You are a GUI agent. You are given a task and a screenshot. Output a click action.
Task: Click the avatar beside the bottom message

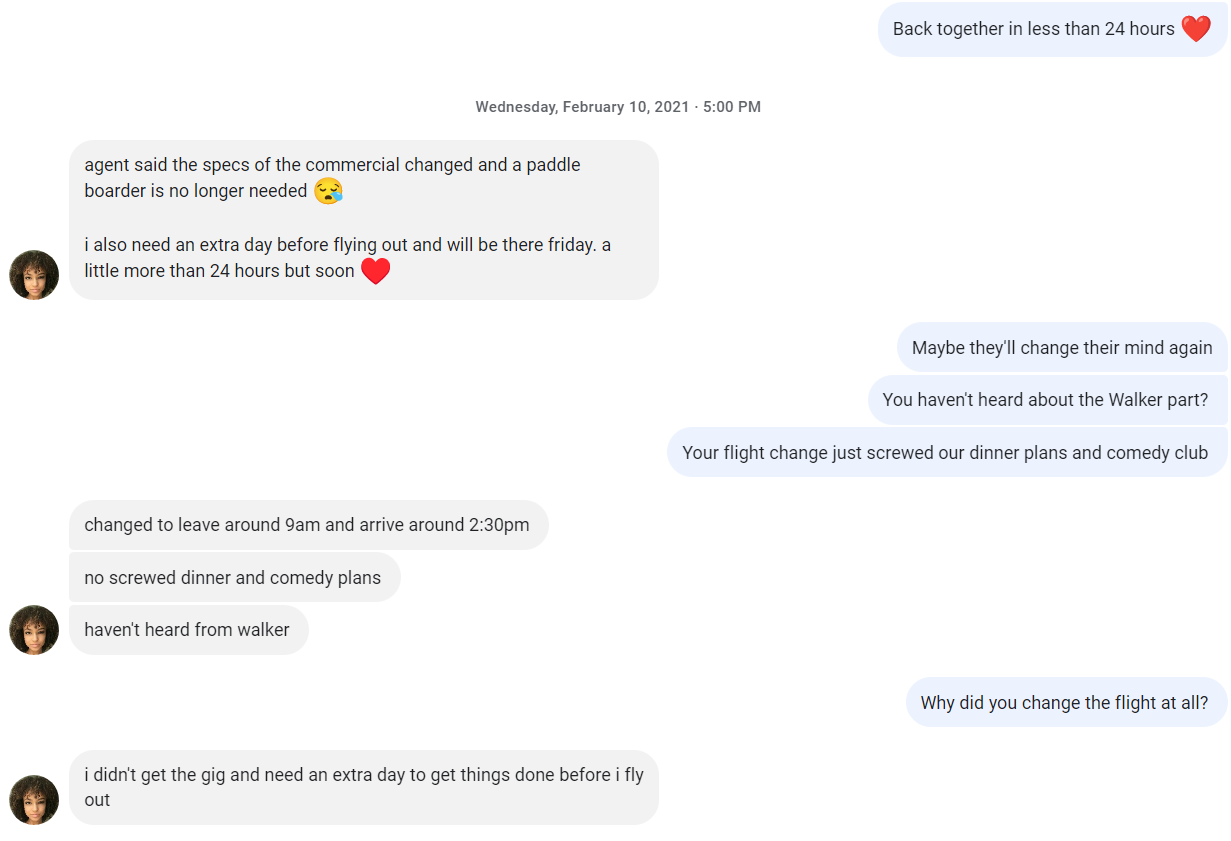click(33, 800)
